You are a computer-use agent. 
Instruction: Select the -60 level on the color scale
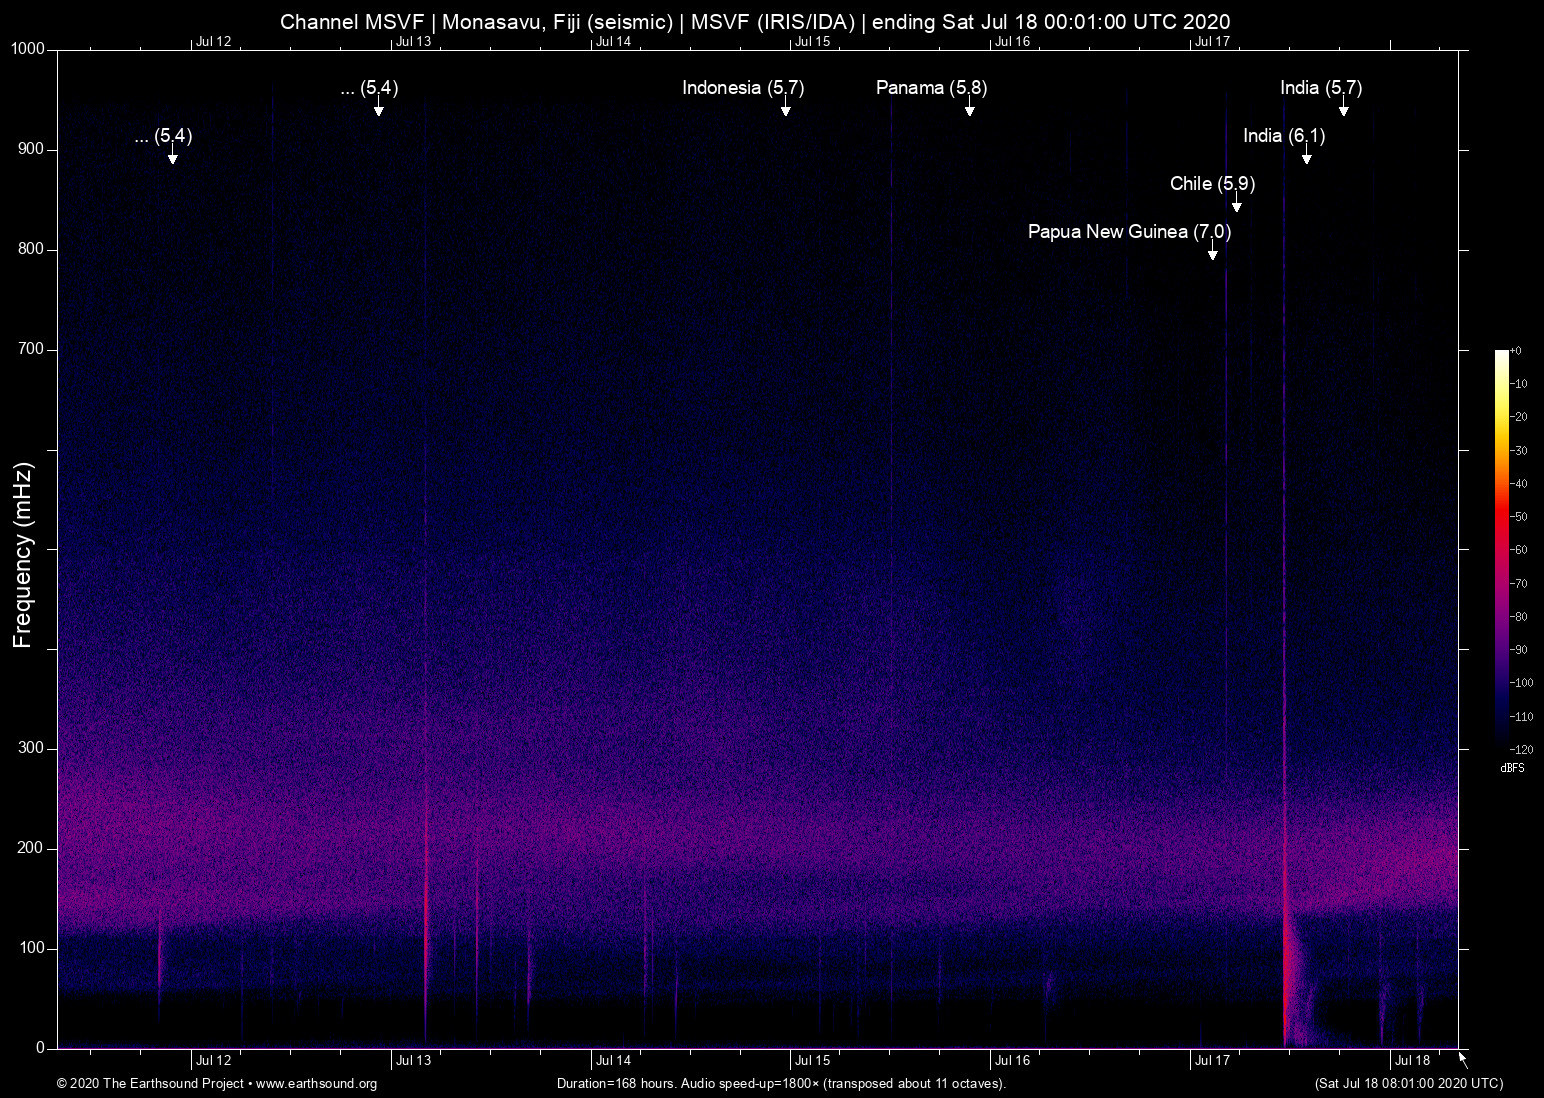point(1519,549)
